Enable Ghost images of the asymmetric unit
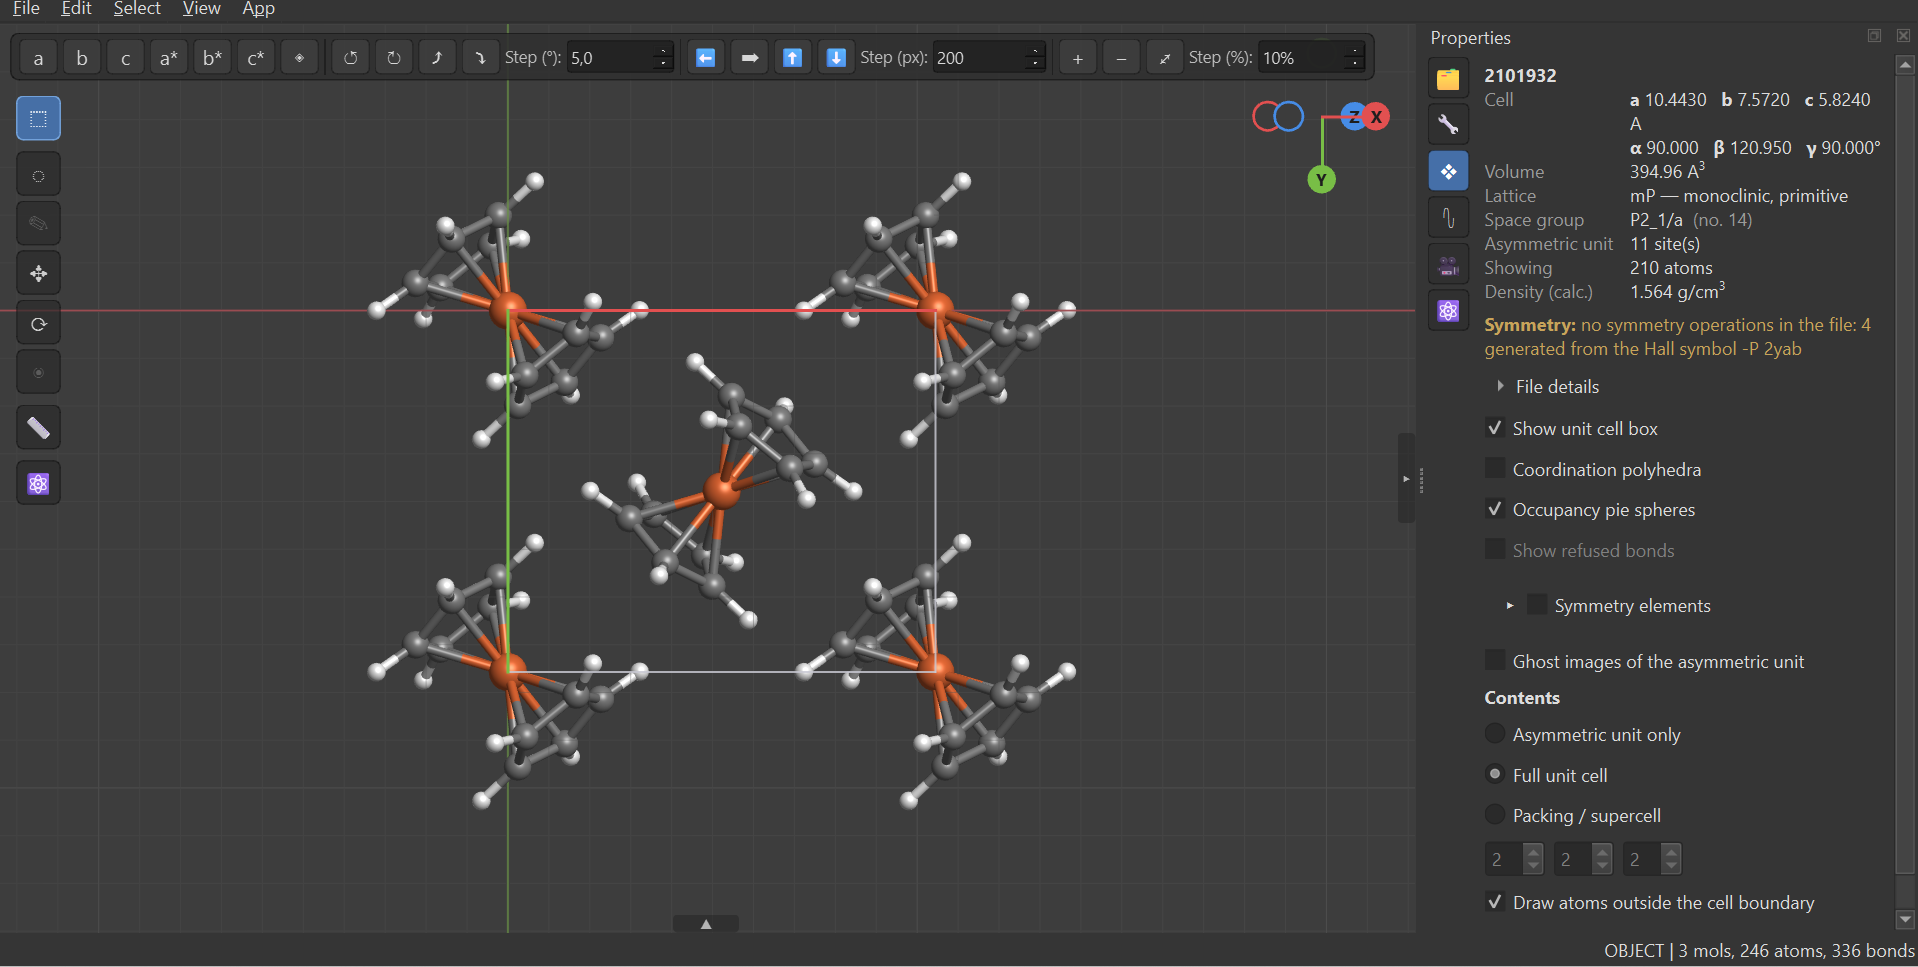 (1495, 660)
